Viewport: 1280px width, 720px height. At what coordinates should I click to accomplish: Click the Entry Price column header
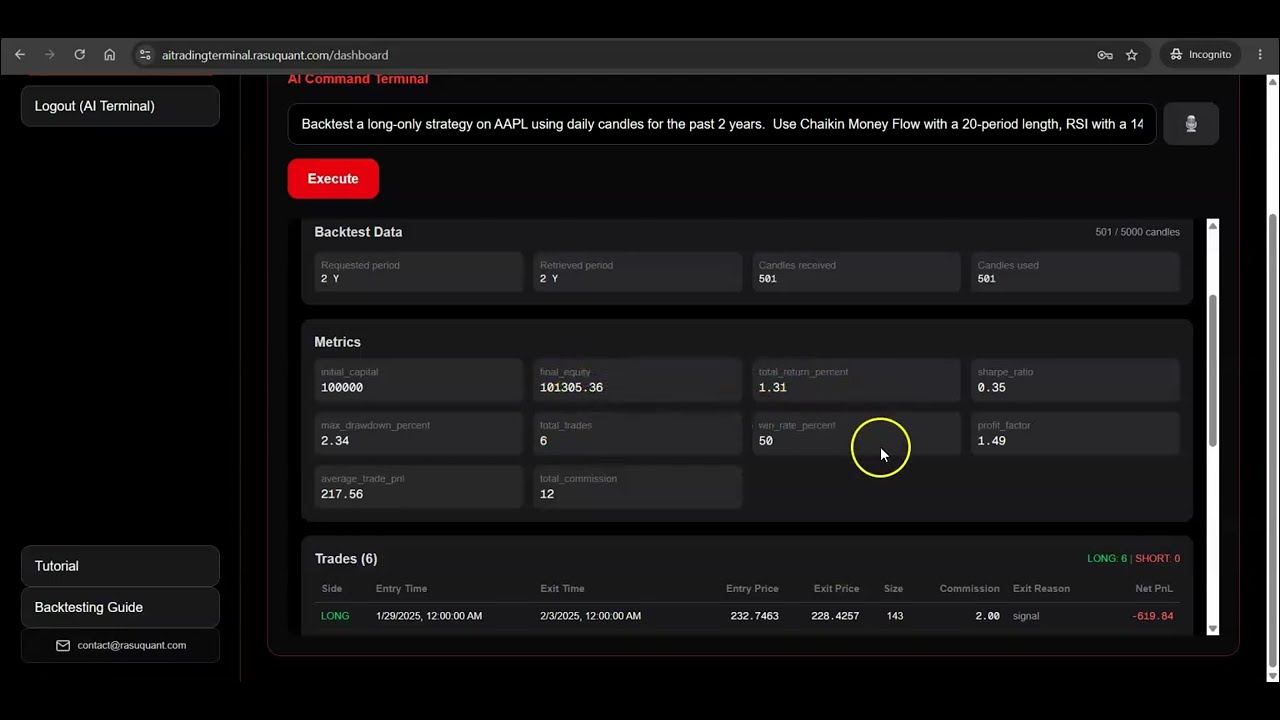(x=752, y=589)
